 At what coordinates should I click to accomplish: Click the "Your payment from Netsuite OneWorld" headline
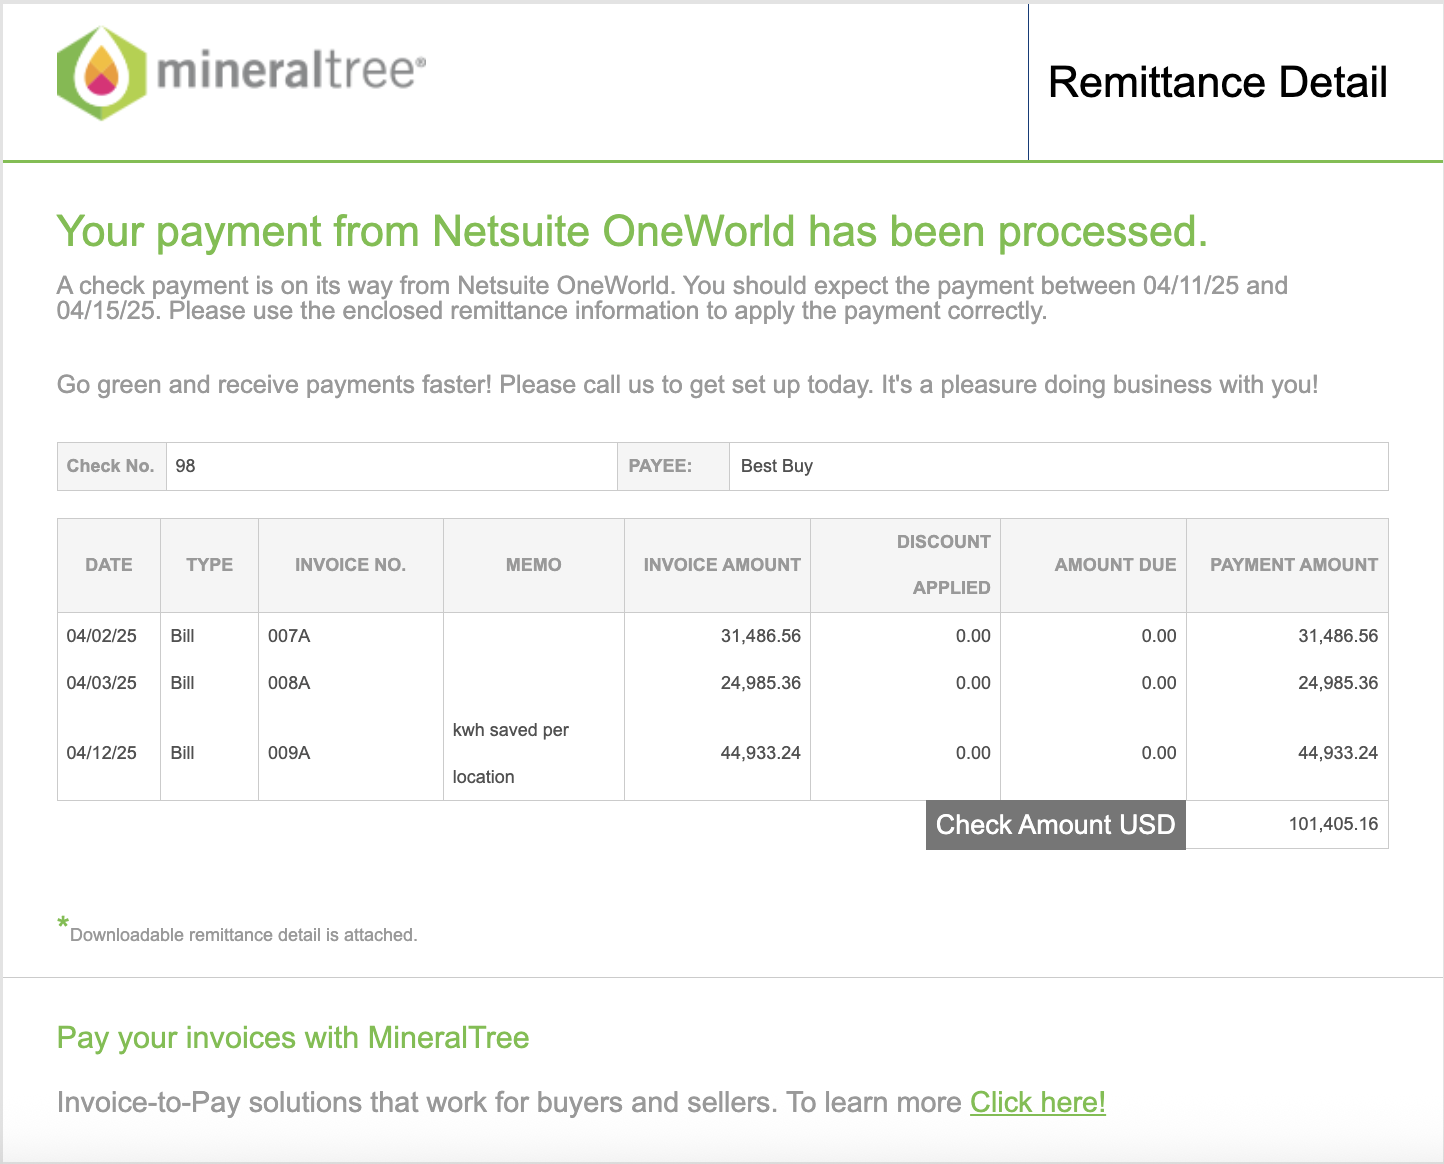[x=632, y=231]
